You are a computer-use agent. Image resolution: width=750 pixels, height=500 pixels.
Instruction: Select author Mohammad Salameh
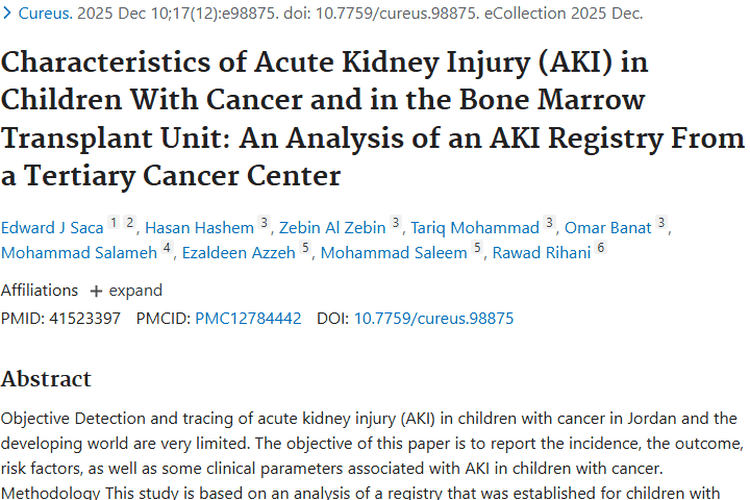click(x=79, y=253)
